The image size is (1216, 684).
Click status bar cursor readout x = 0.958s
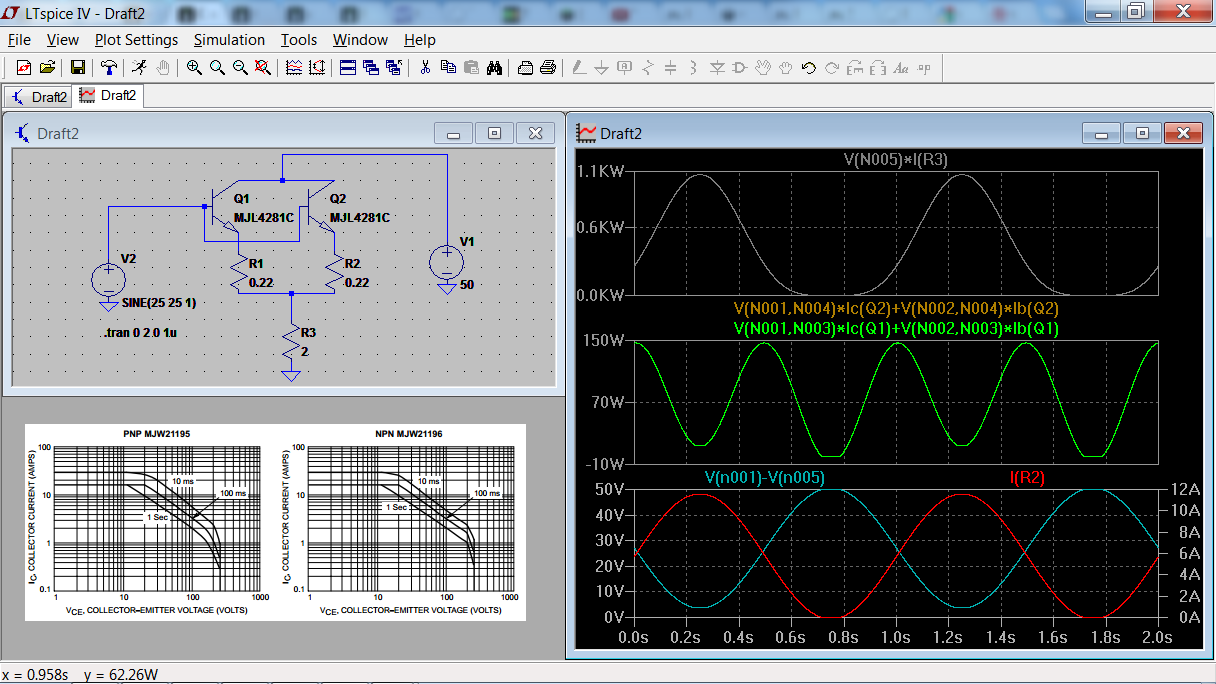(x=35, y=675)
